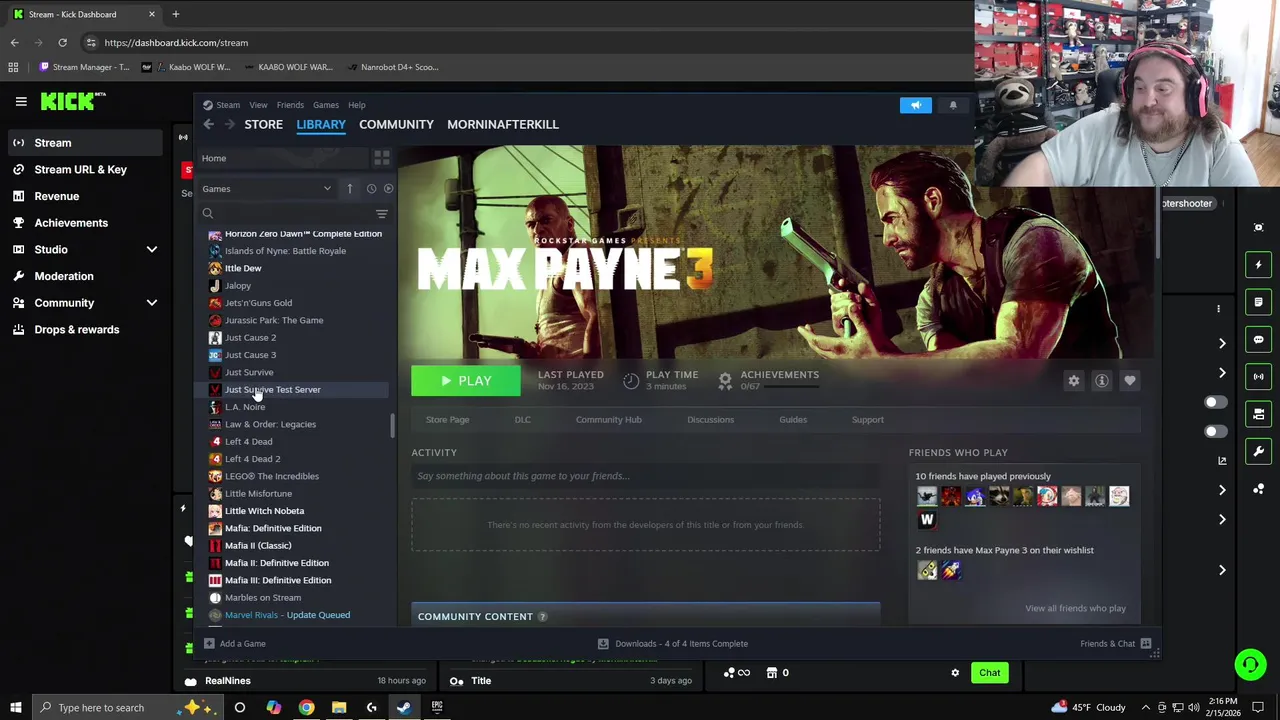The height and width of the screenshot is (720, 1280).
Task: Click the green PLAY button
Action: coord(466,381)
